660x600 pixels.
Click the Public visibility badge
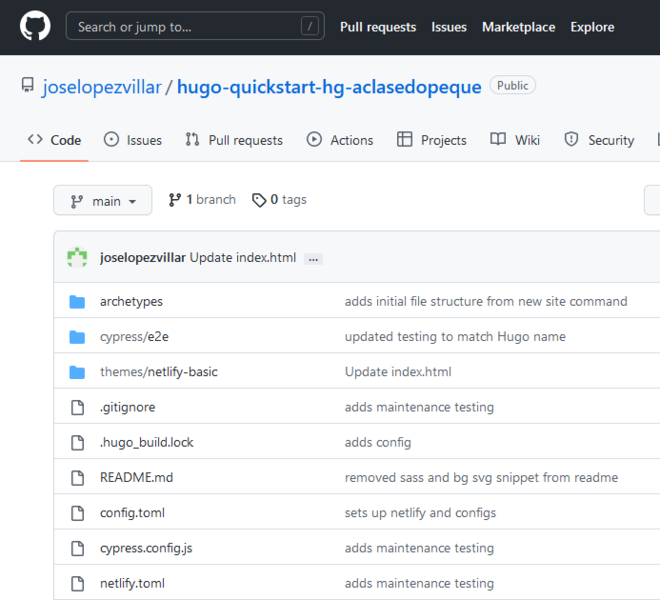[x=513, y=85]
